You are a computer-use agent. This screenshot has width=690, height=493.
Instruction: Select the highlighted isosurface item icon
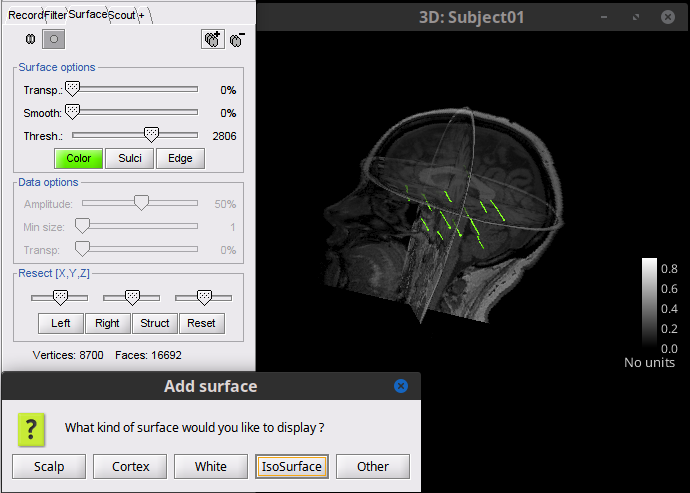[x=54, y=38]
